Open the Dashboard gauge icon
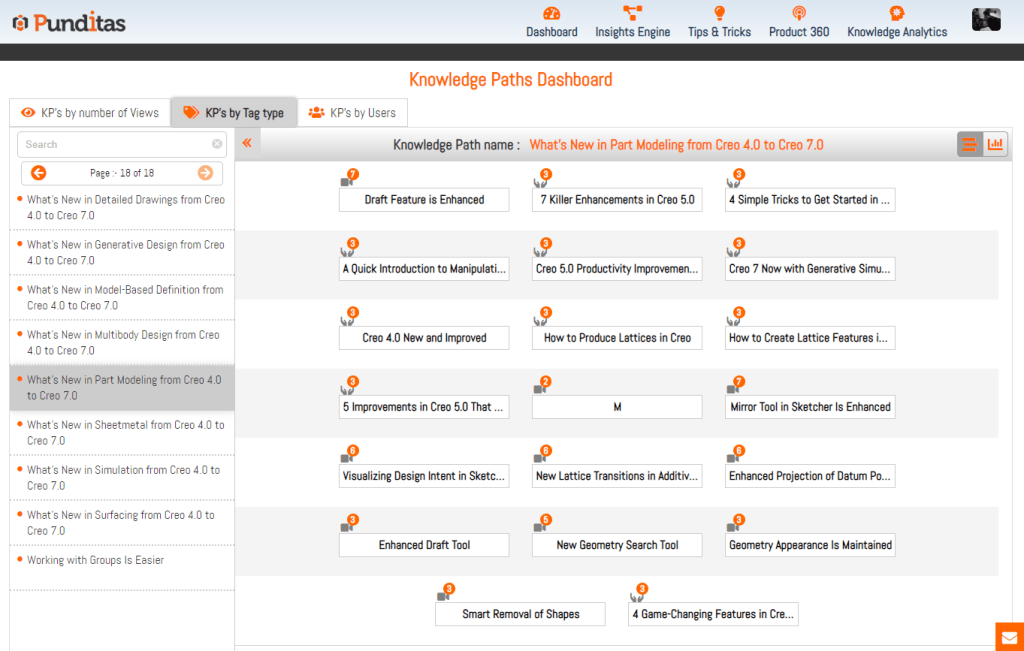Screen dimensions: 1024x651 pos(552,14)
